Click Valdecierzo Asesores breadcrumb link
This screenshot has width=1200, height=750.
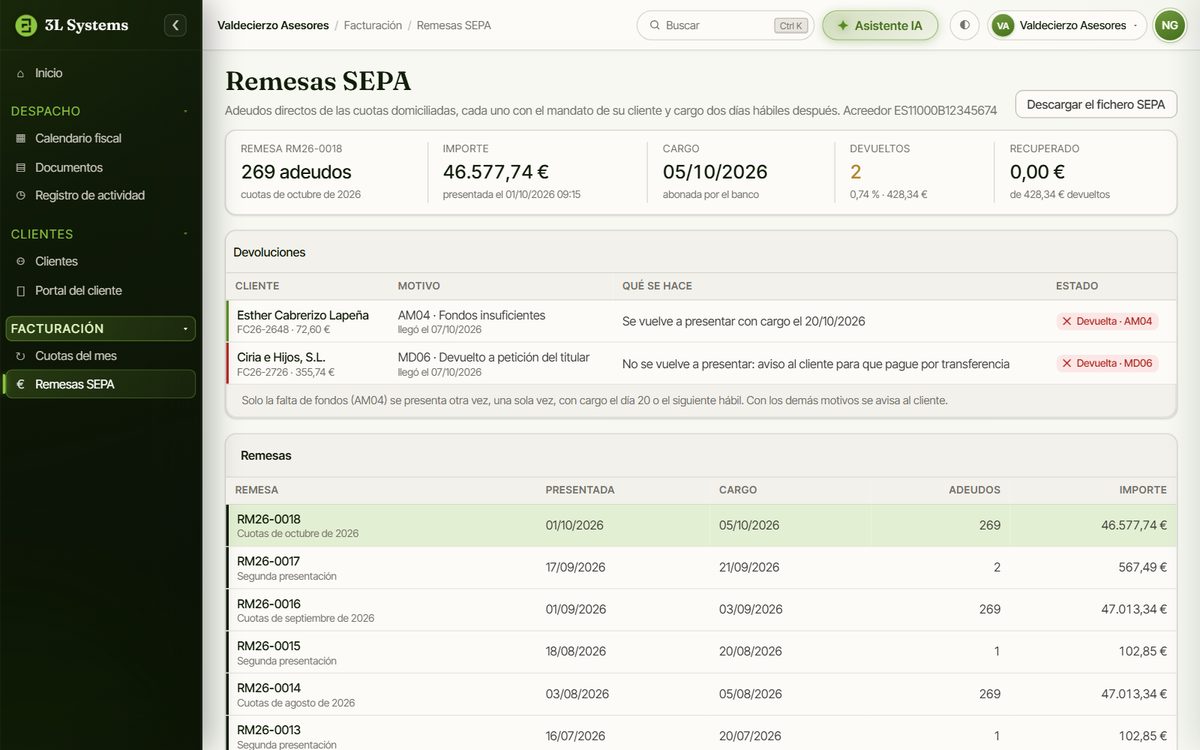click(x=273, y=25)
